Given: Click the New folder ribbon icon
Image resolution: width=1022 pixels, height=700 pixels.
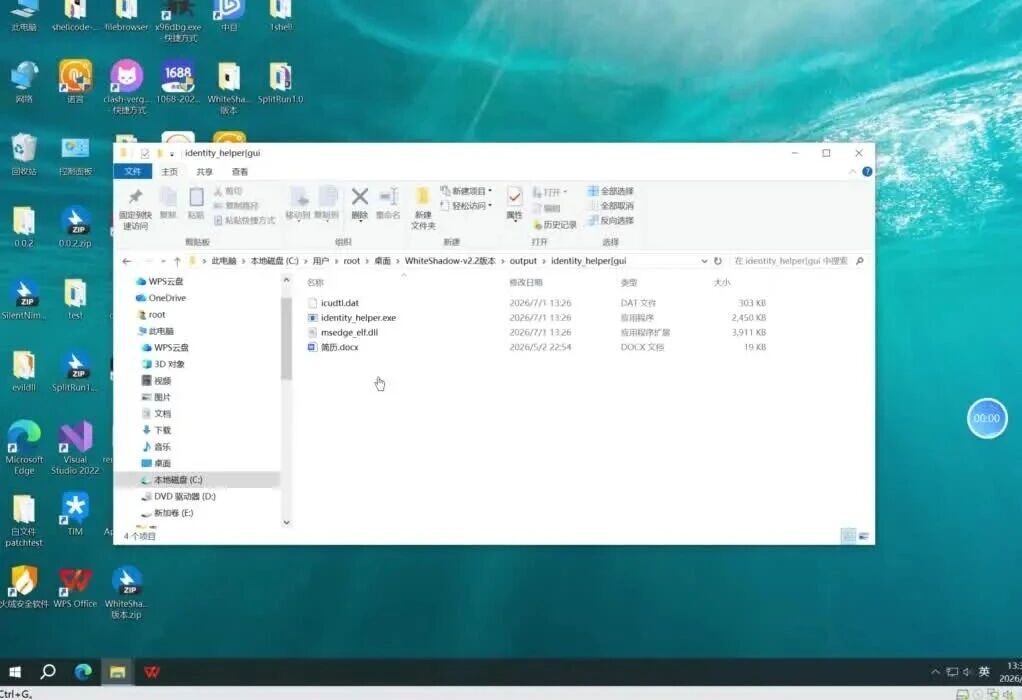Looking at the screenshot, I should coord(422,207).
